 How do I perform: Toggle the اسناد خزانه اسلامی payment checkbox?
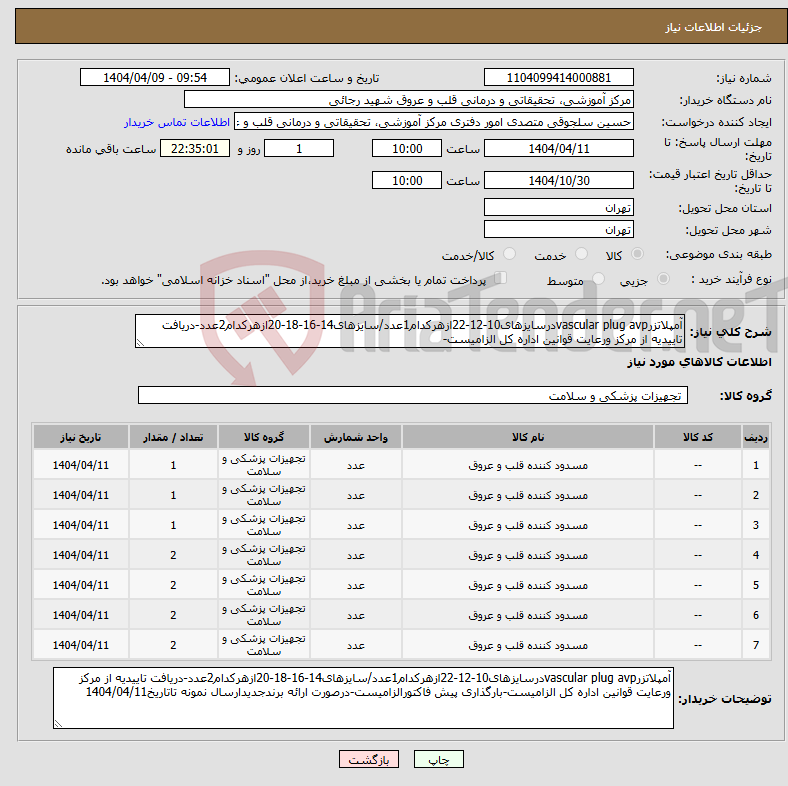[x=500, y=278]
